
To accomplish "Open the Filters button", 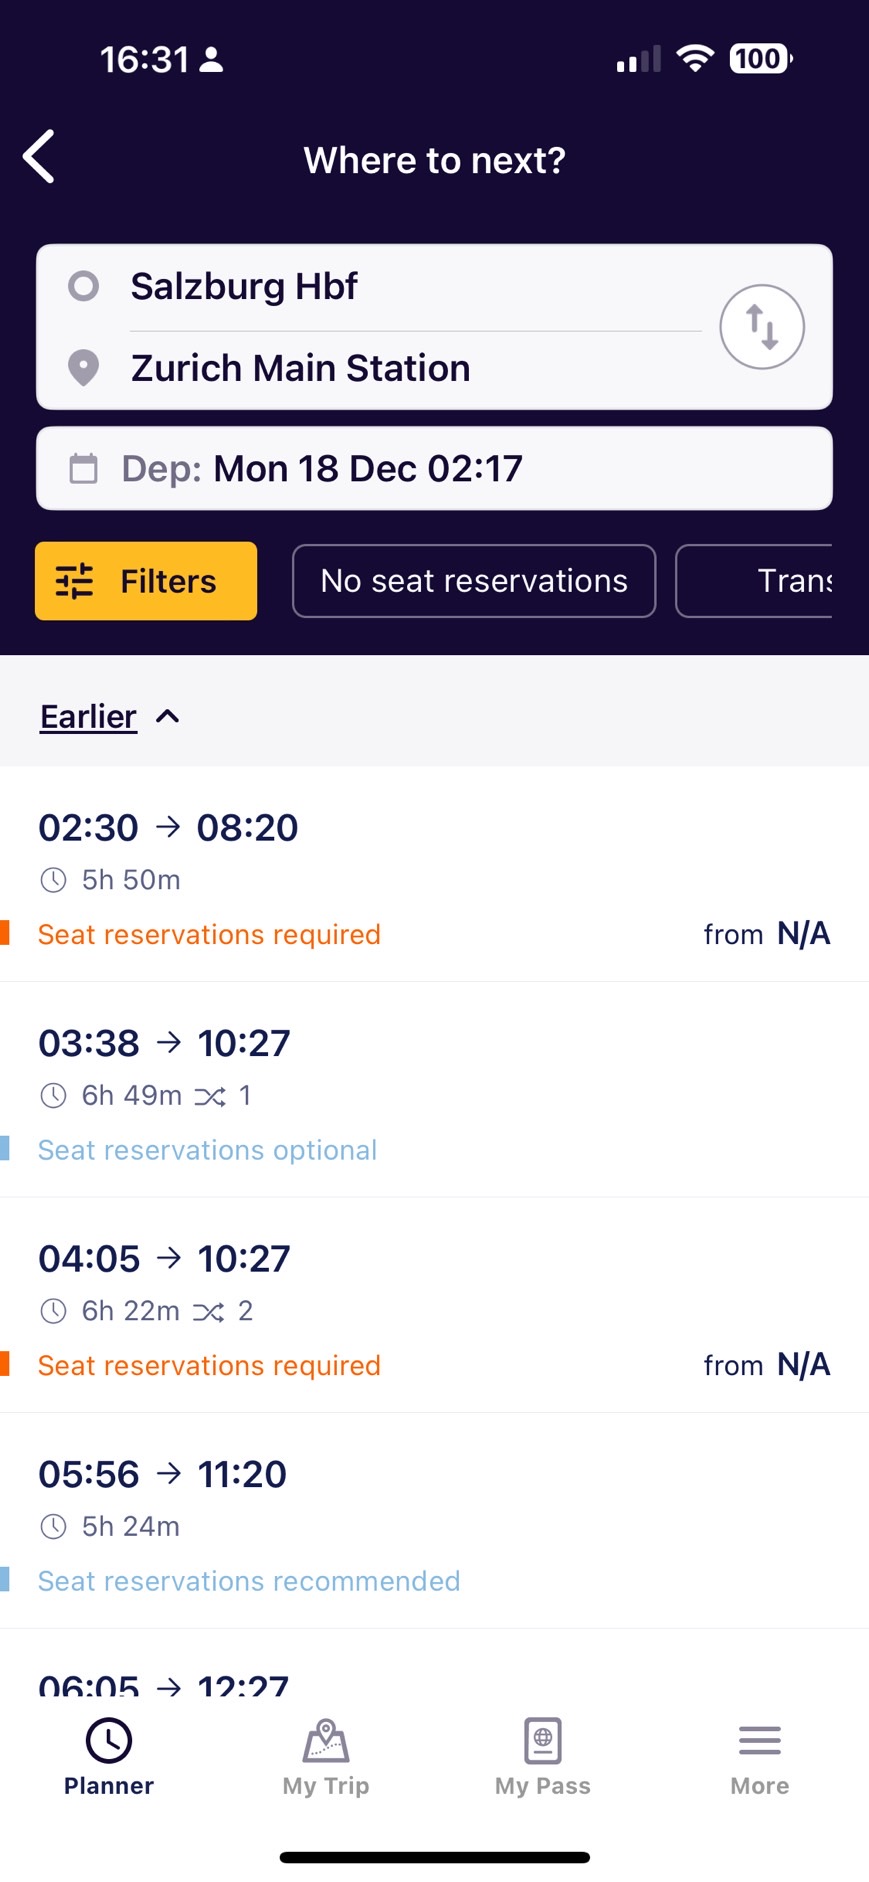I will click(146, 581).
